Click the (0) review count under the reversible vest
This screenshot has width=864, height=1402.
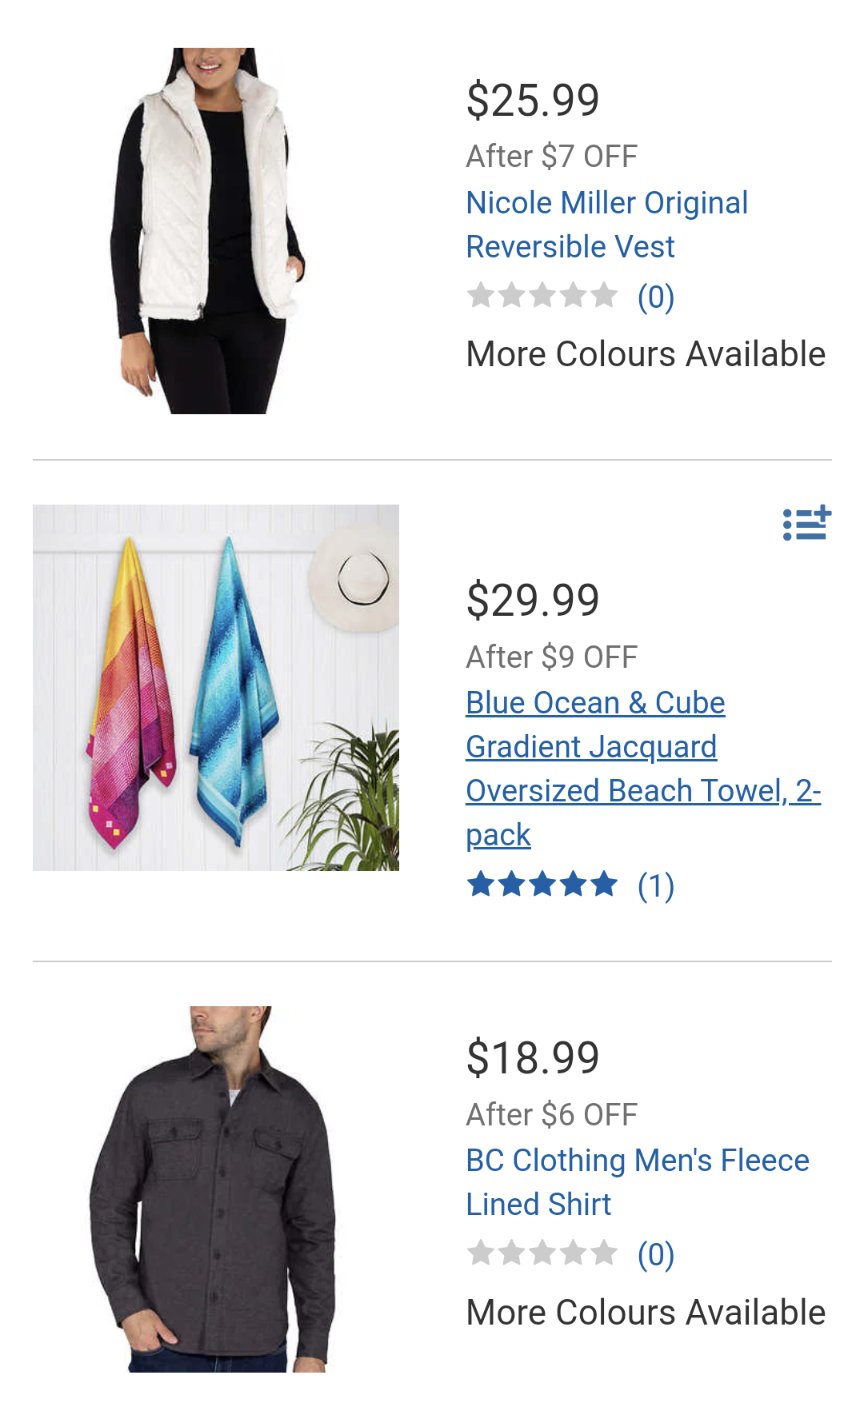(656, 297)
